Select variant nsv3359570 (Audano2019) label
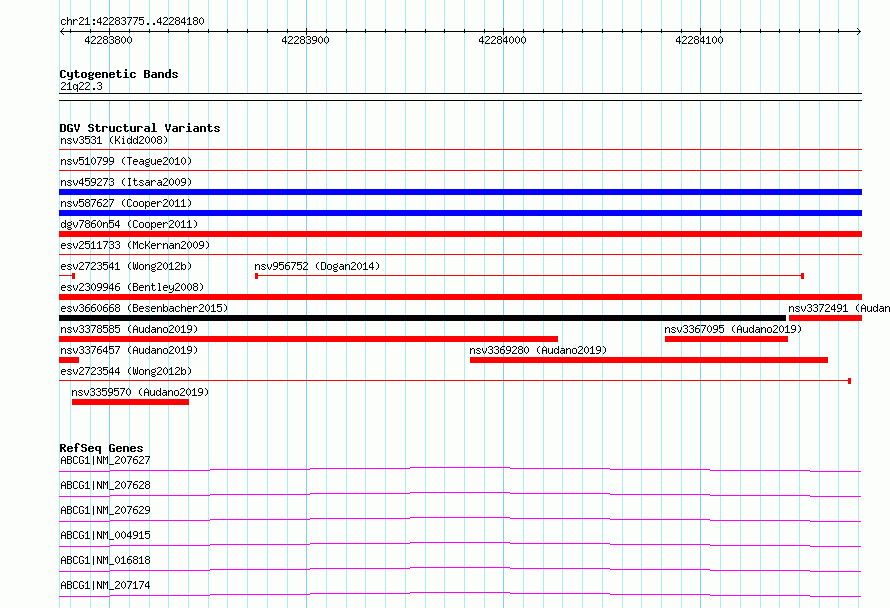Viewport: 890px width, 608px height. 140,392
